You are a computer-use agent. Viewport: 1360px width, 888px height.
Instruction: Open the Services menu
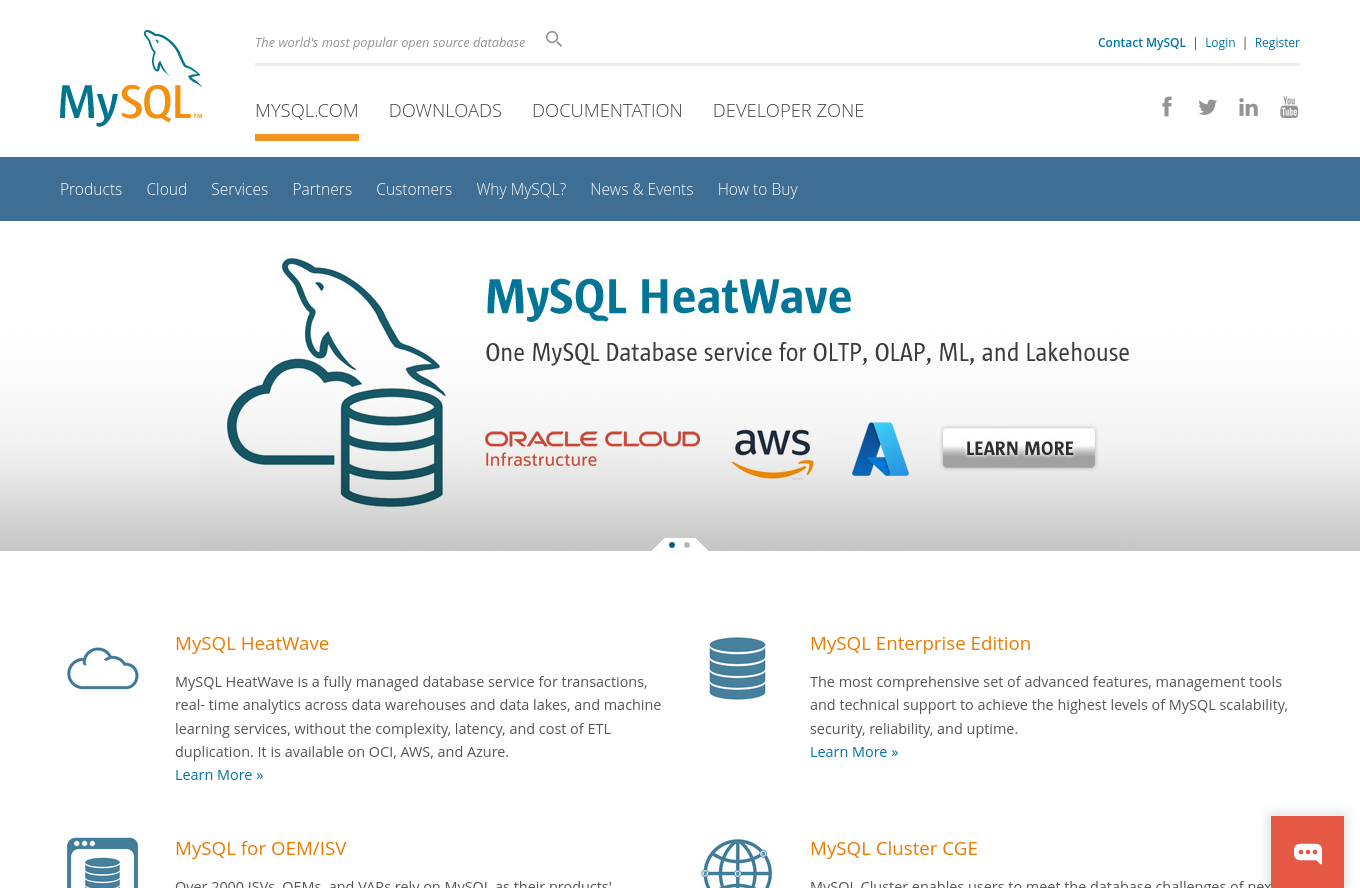pos(239,189)
